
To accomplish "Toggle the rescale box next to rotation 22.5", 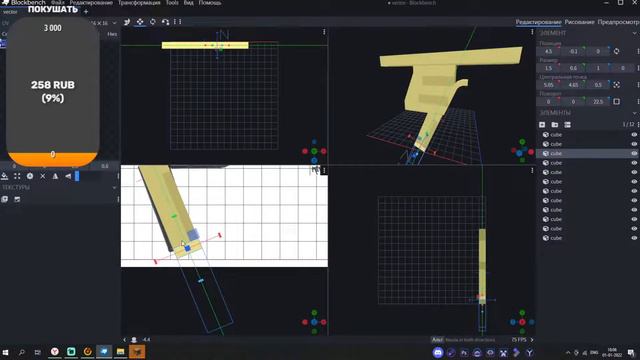I will pyautogui.click(x=616, y=101).
